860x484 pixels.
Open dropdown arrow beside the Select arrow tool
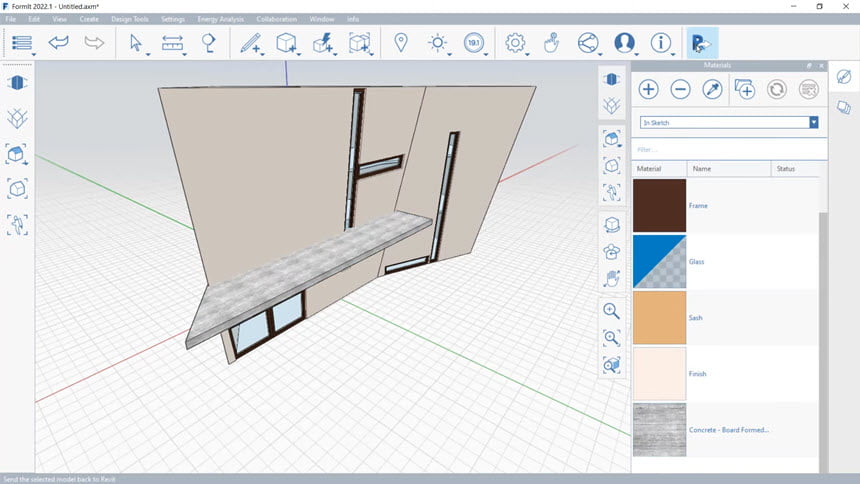click(148, 54)
